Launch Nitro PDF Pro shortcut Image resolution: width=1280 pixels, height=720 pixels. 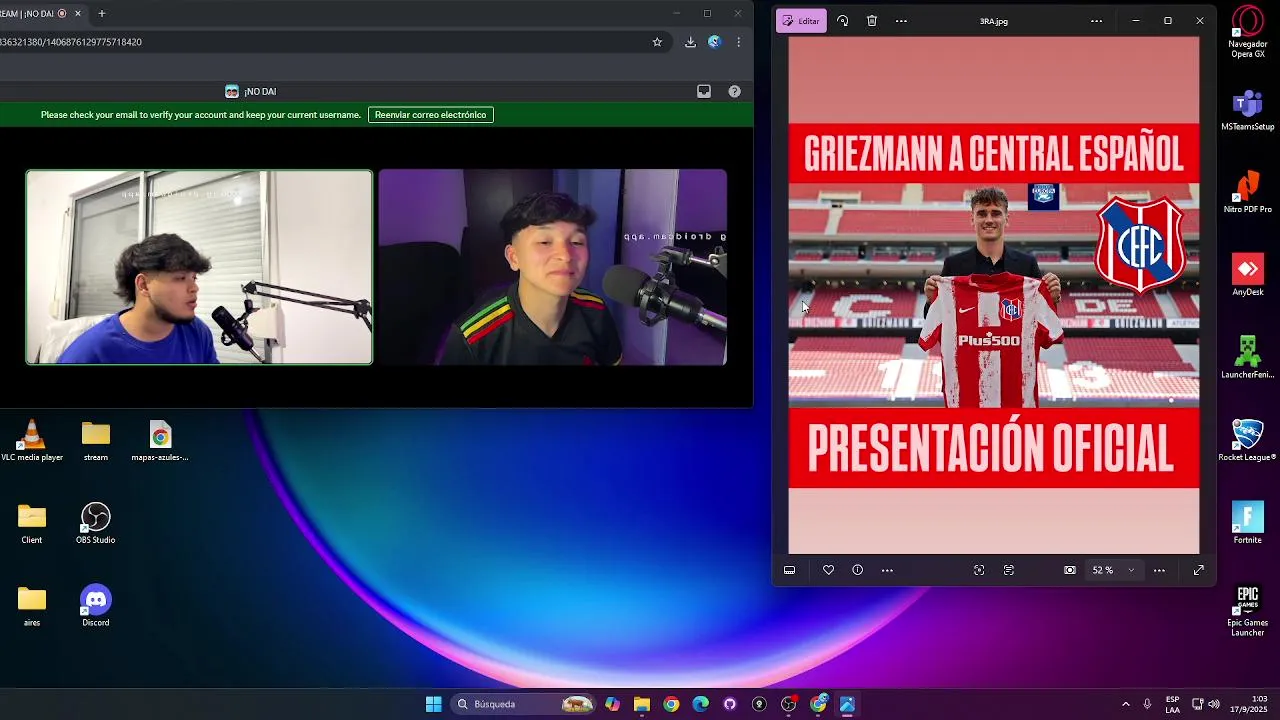pos(1248,193)
